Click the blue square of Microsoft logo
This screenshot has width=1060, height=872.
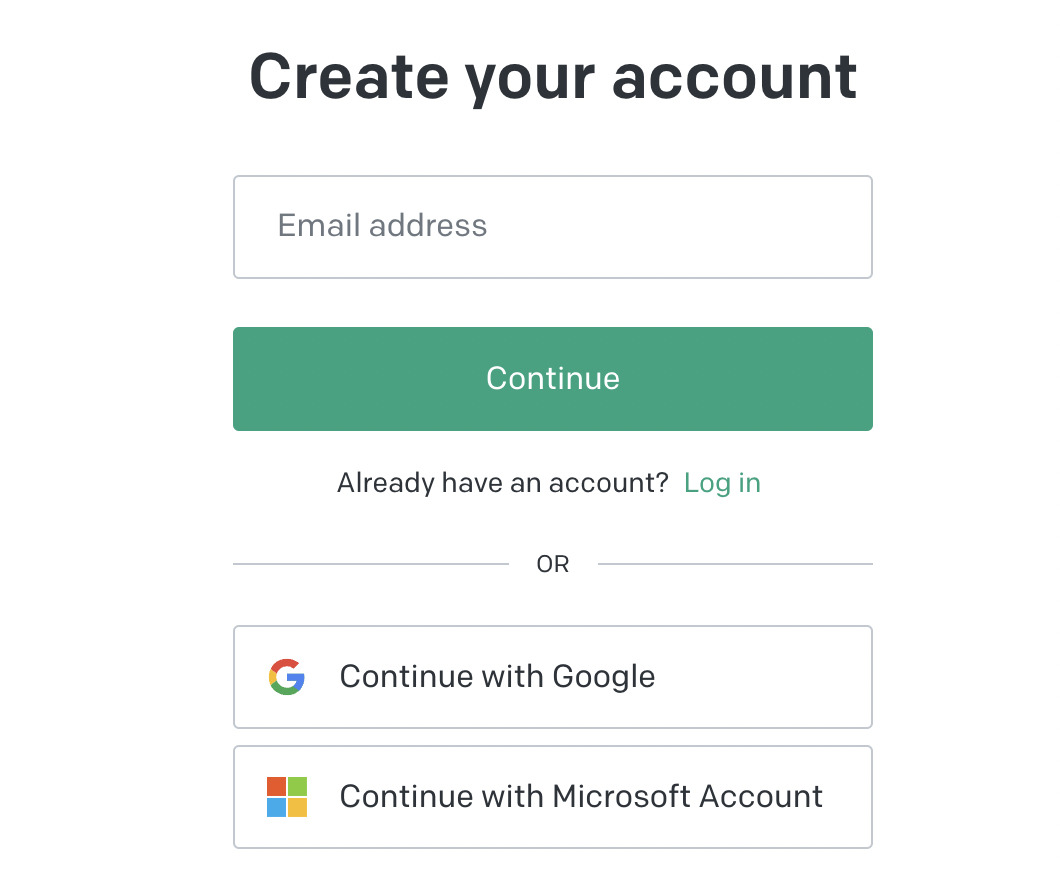click(x=276, y=808)
